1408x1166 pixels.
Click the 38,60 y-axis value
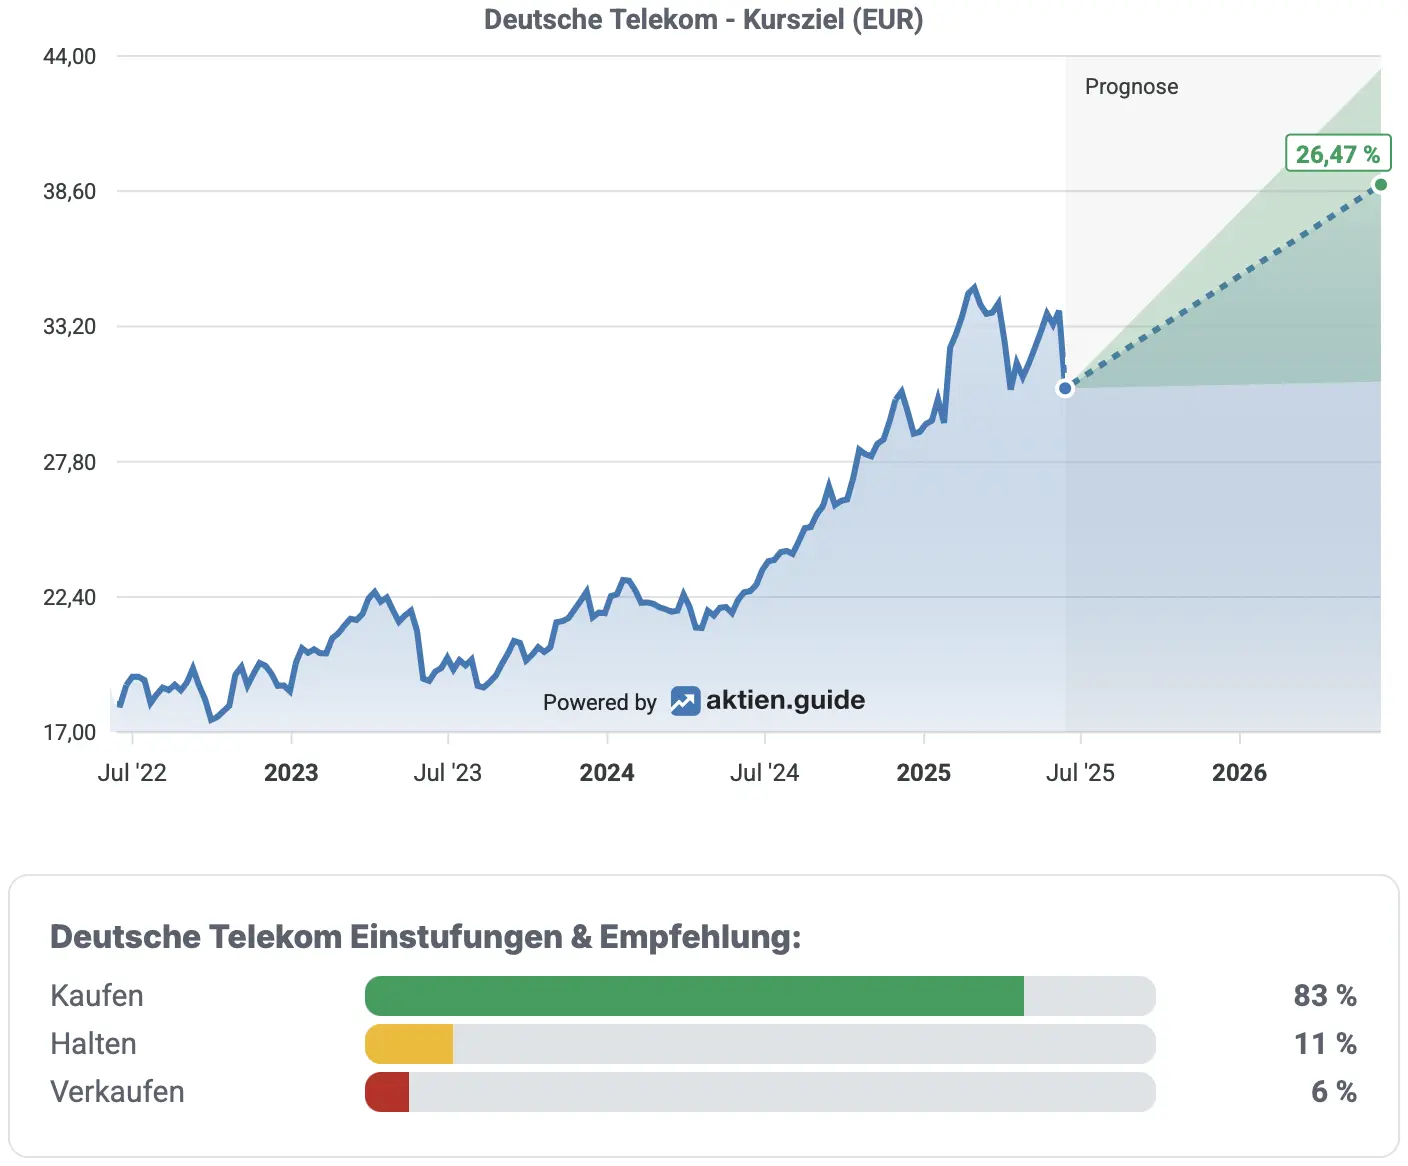point(69,191)
